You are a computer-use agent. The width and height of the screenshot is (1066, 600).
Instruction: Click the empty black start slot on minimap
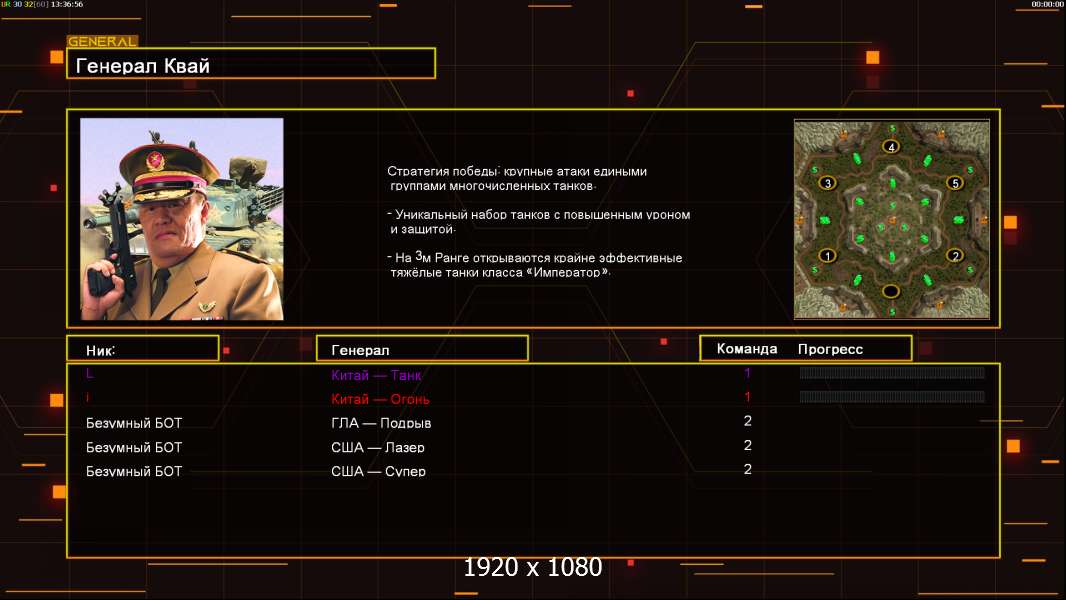tap(891, 292)
